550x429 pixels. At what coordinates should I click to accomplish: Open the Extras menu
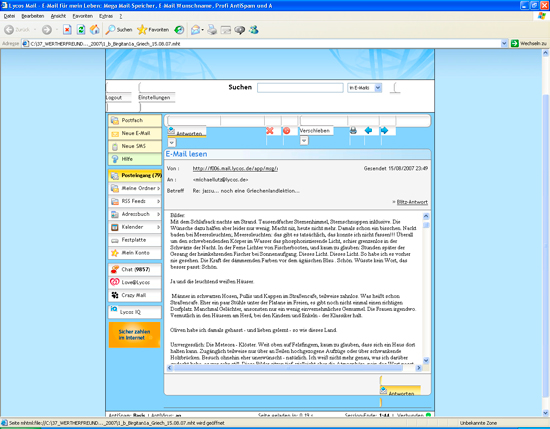[106, 16]
